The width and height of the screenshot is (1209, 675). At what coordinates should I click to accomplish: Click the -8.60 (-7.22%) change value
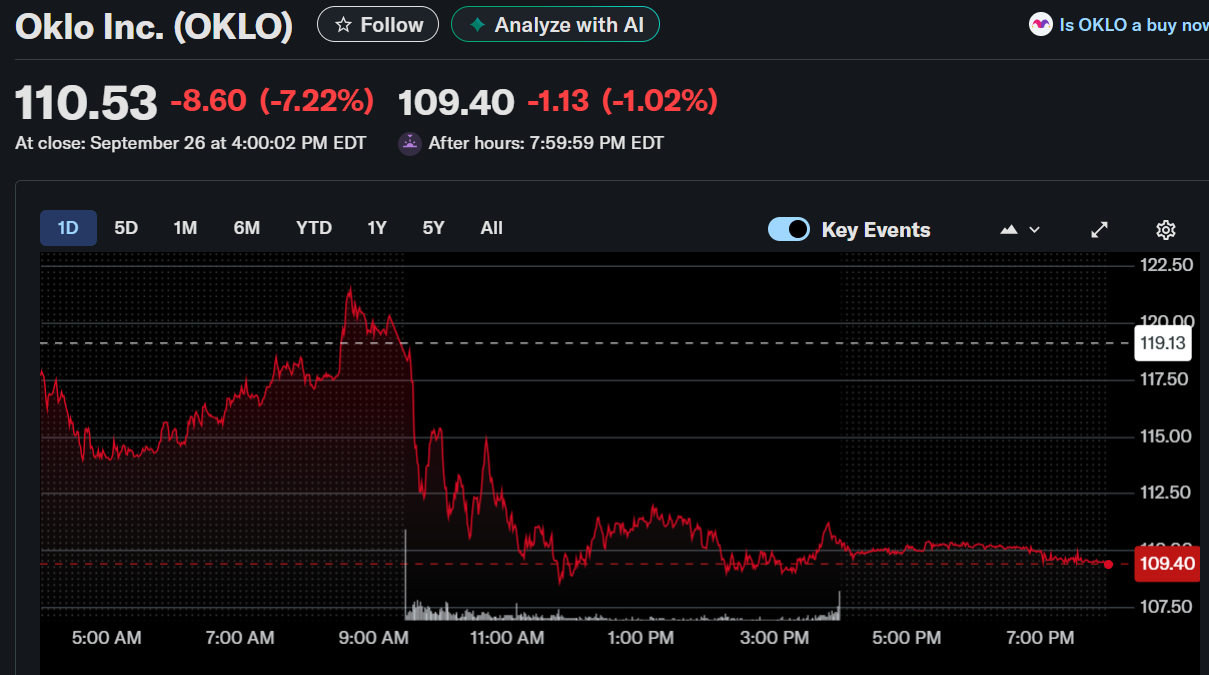pos(272,101)
